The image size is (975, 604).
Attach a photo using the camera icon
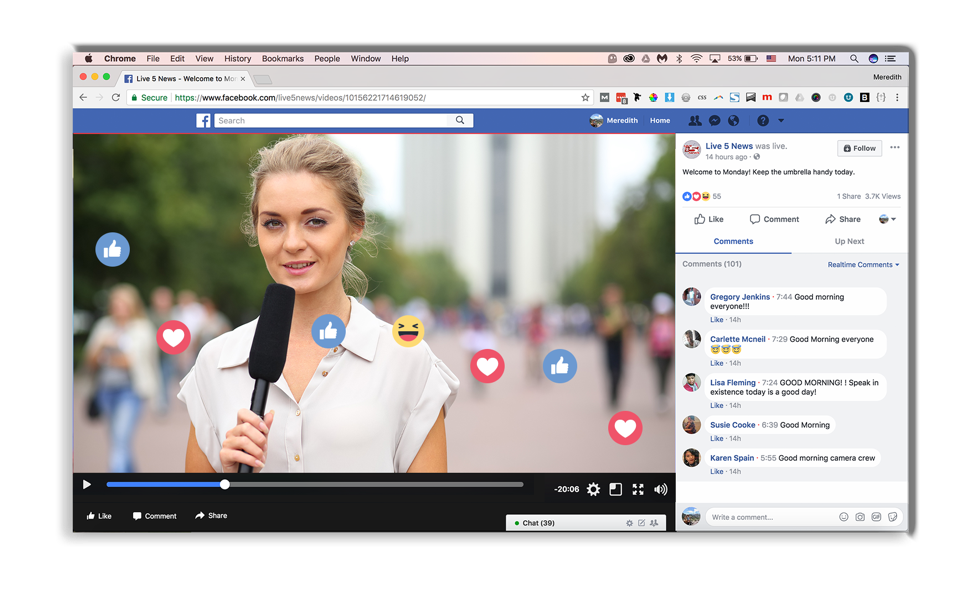[x=860, y=516]
